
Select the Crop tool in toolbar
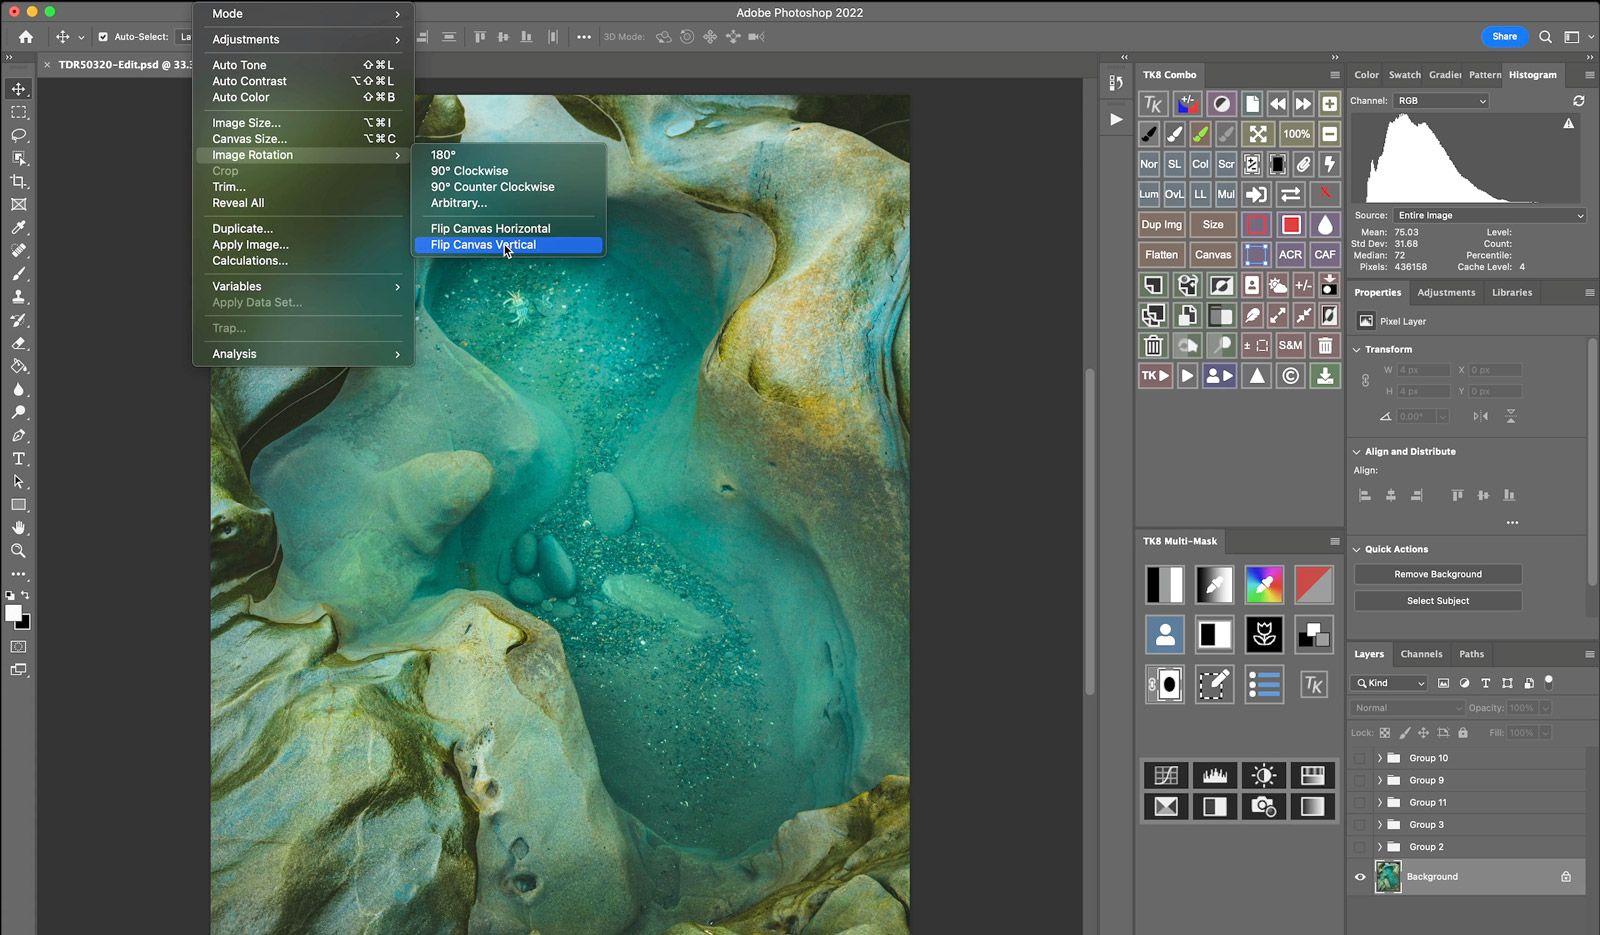(18, 181)
